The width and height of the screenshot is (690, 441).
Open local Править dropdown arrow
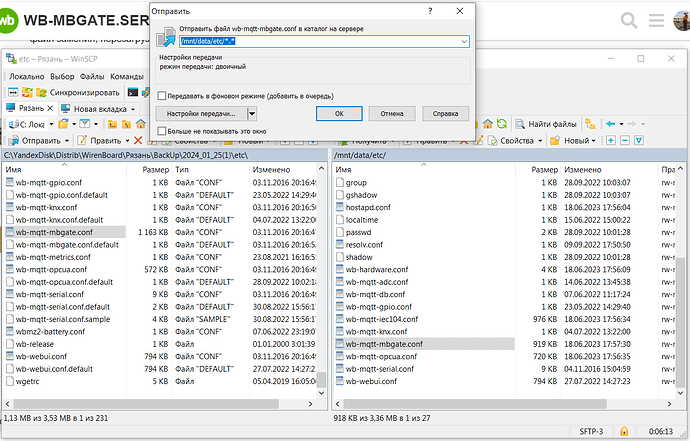(x=127, y=141)
